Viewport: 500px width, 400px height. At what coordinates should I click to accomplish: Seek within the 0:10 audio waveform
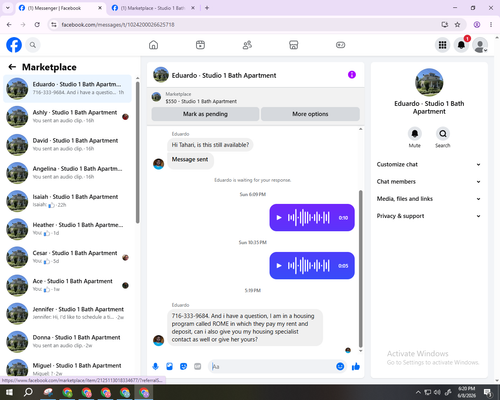tap(309, 218)
